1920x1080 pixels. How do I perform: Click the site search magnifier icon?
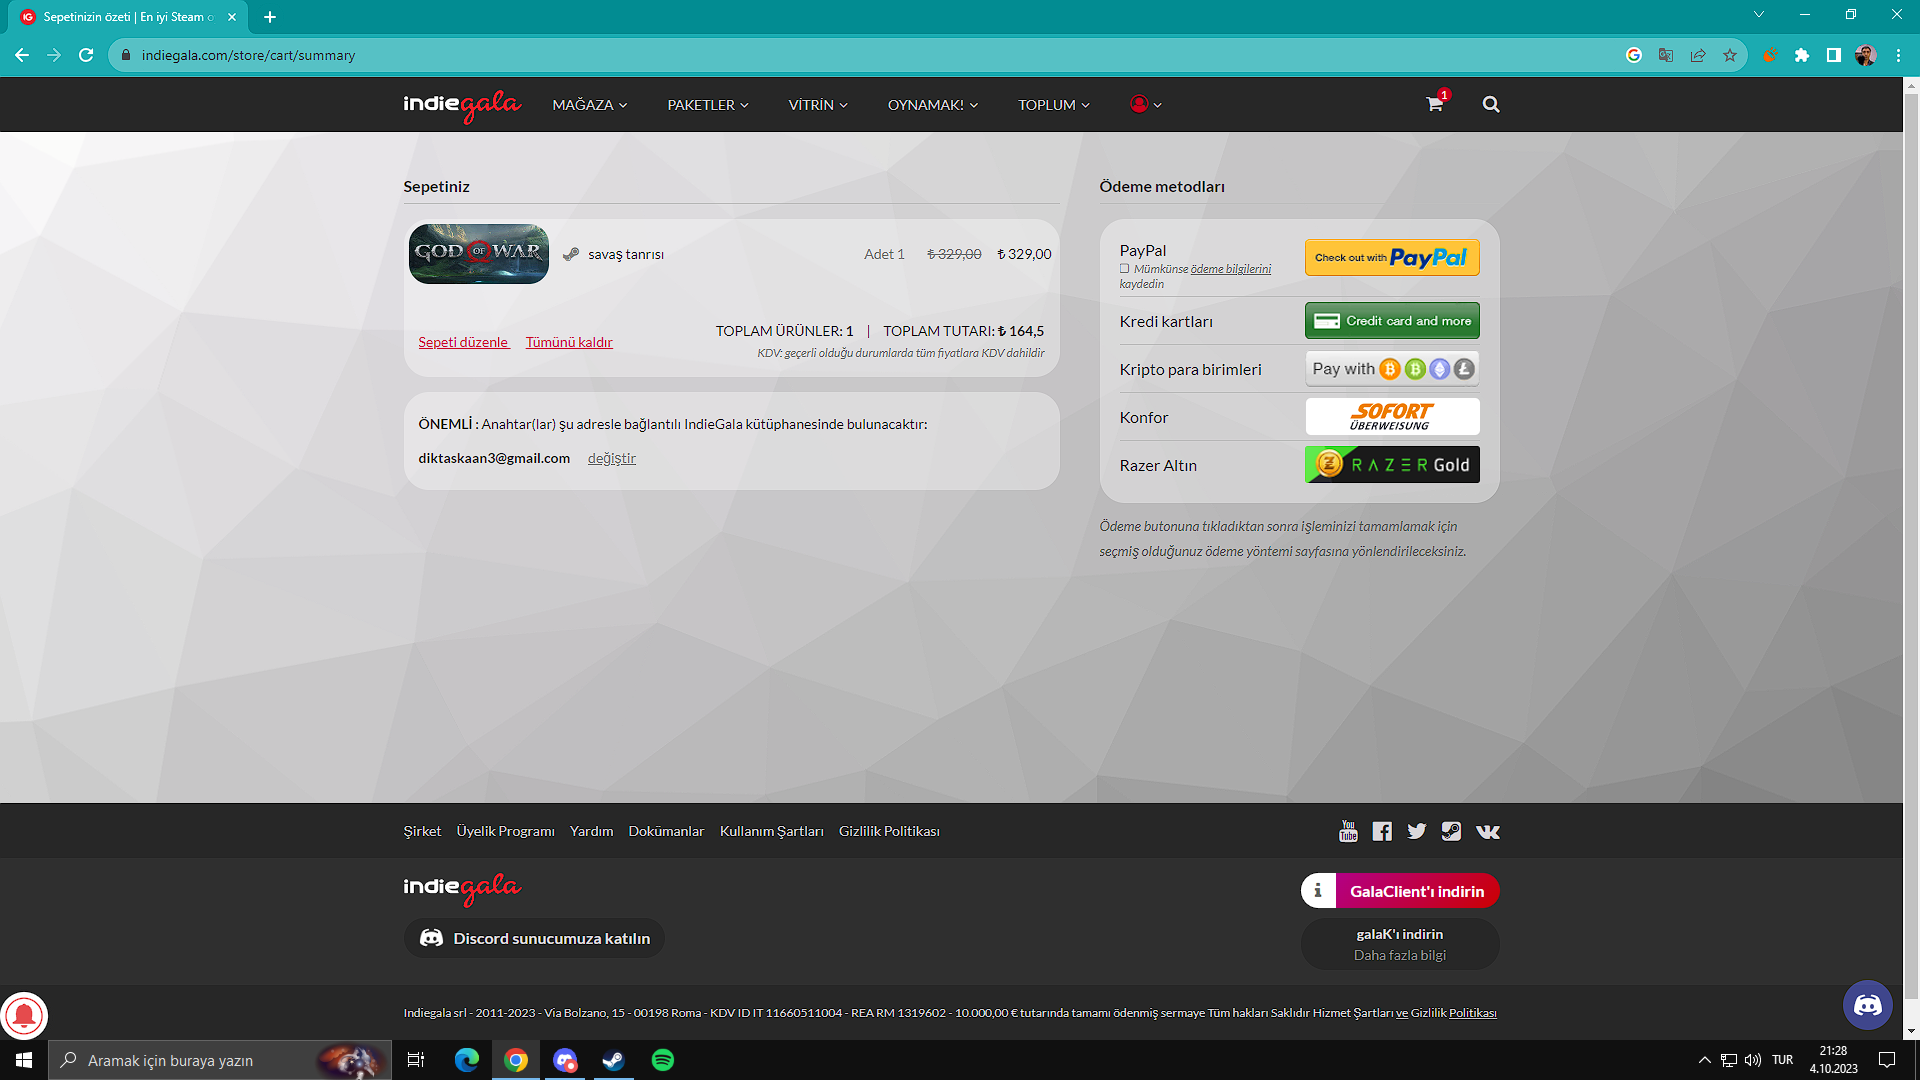(x=1491, y=104)
